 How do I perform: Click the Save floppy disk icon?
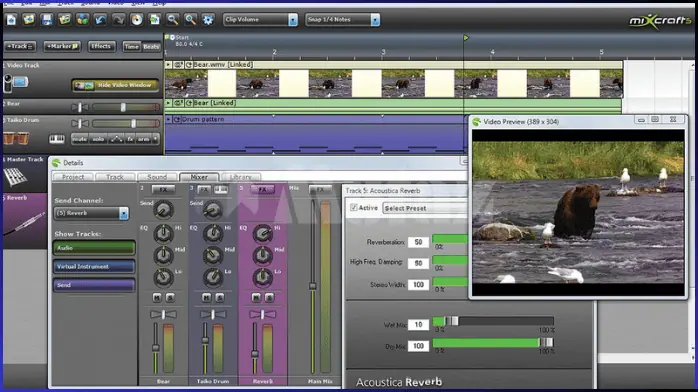(x=47, y=20)
